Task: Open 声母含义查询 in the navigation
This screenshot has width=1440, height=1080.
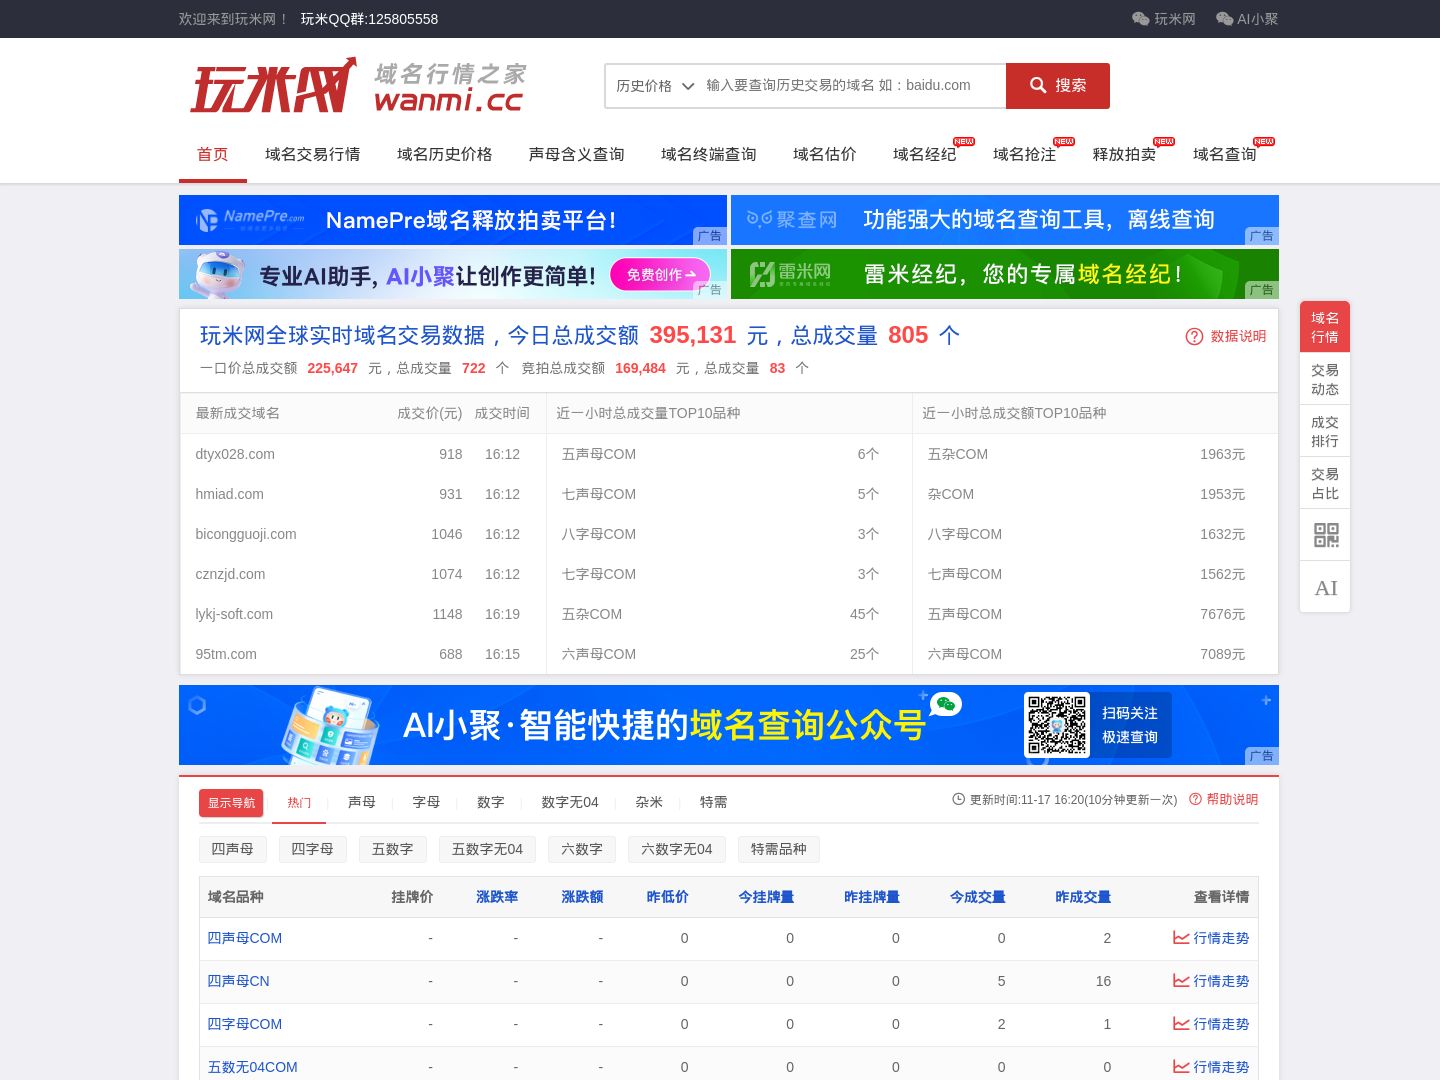Action: point(577,155)
